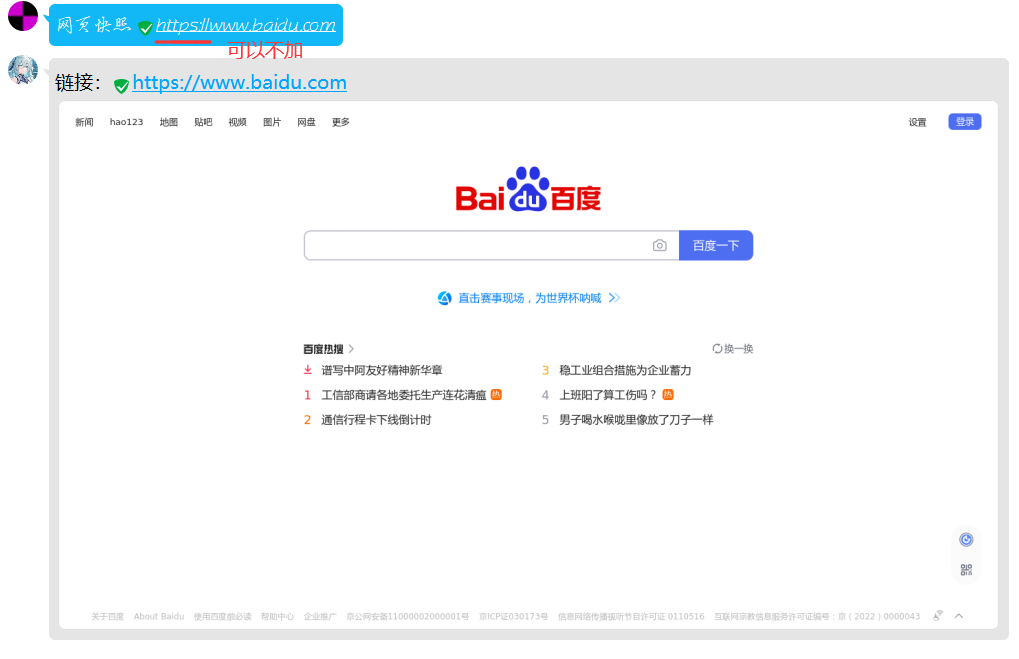Click green shield beside 网页快照 link
The height and width of the screenshot is (659, 1019).
[146, 28]
